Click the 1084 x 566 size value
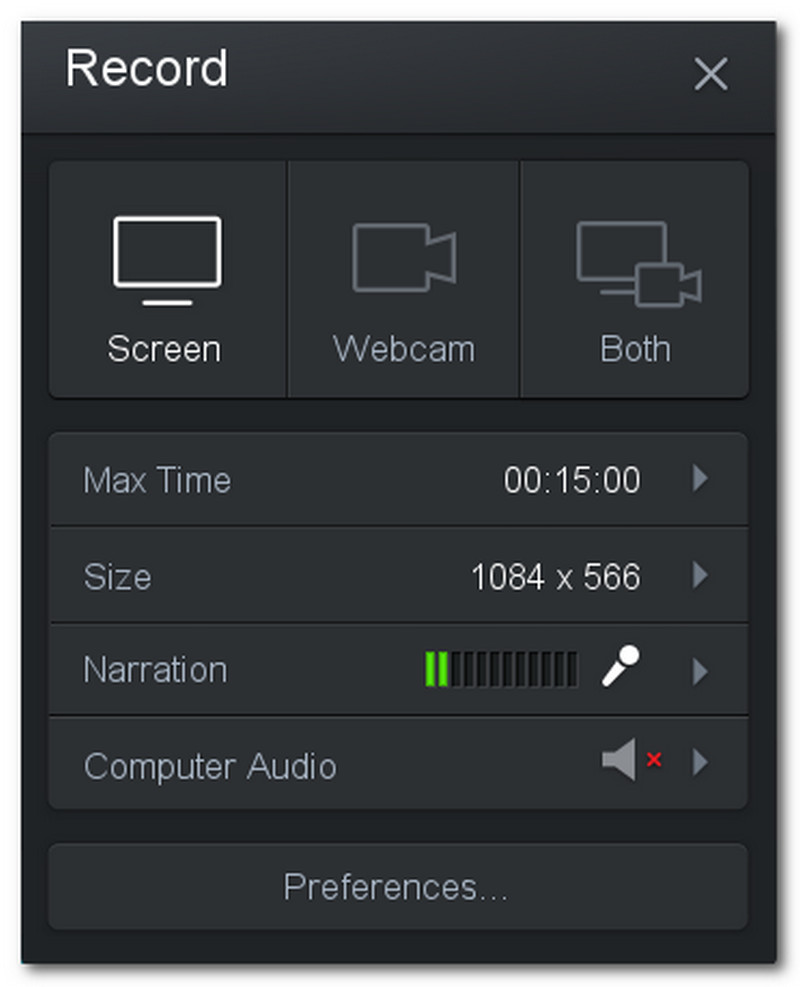This screenshot has width=800, height=987. tap(555, 576)
